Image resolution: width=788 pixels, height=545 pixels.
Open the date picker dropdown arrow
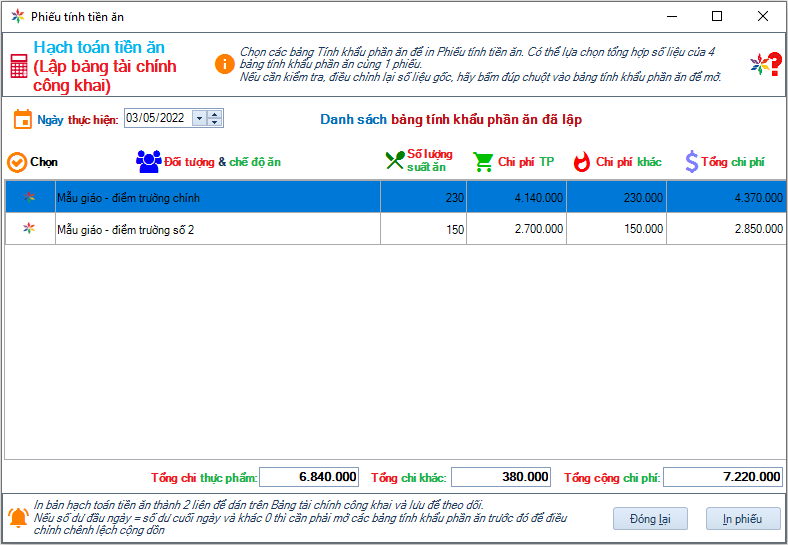click(x=199, y=118)
